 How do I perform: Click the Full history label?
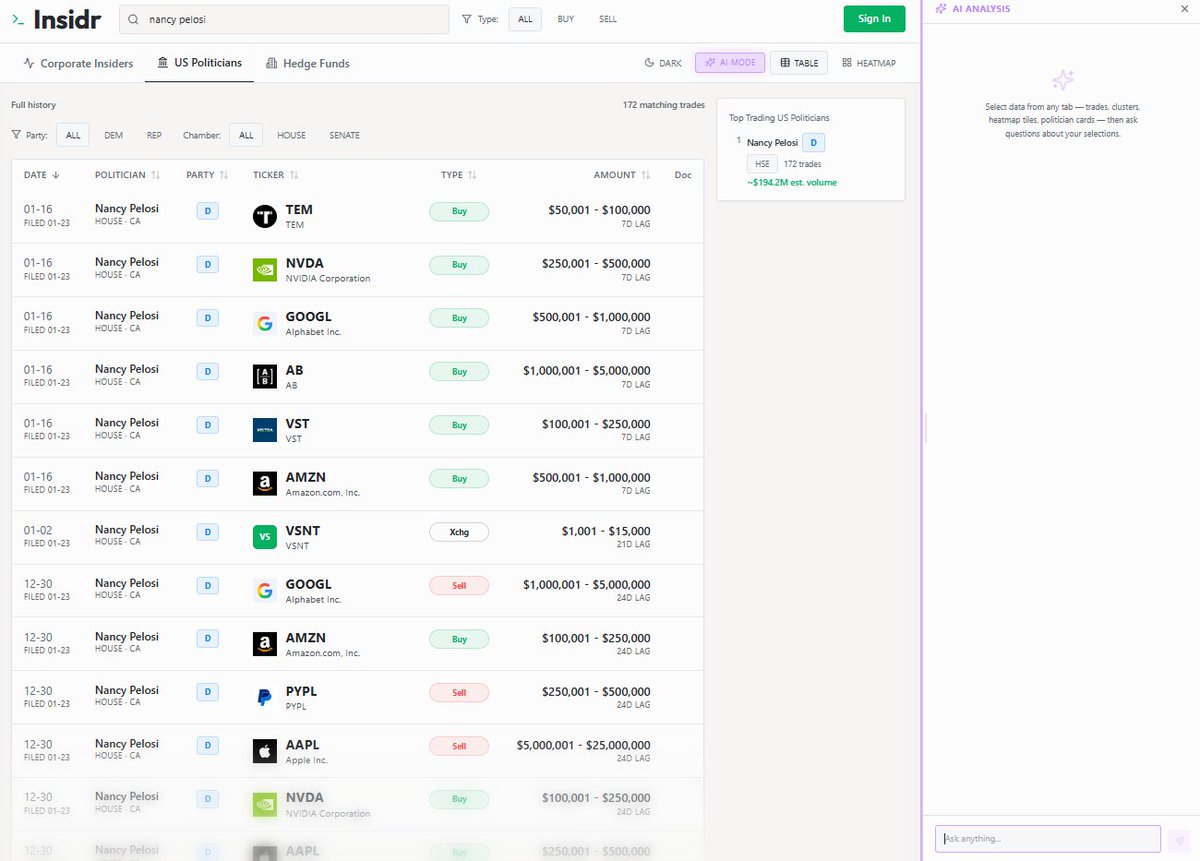tap(34, 105)
